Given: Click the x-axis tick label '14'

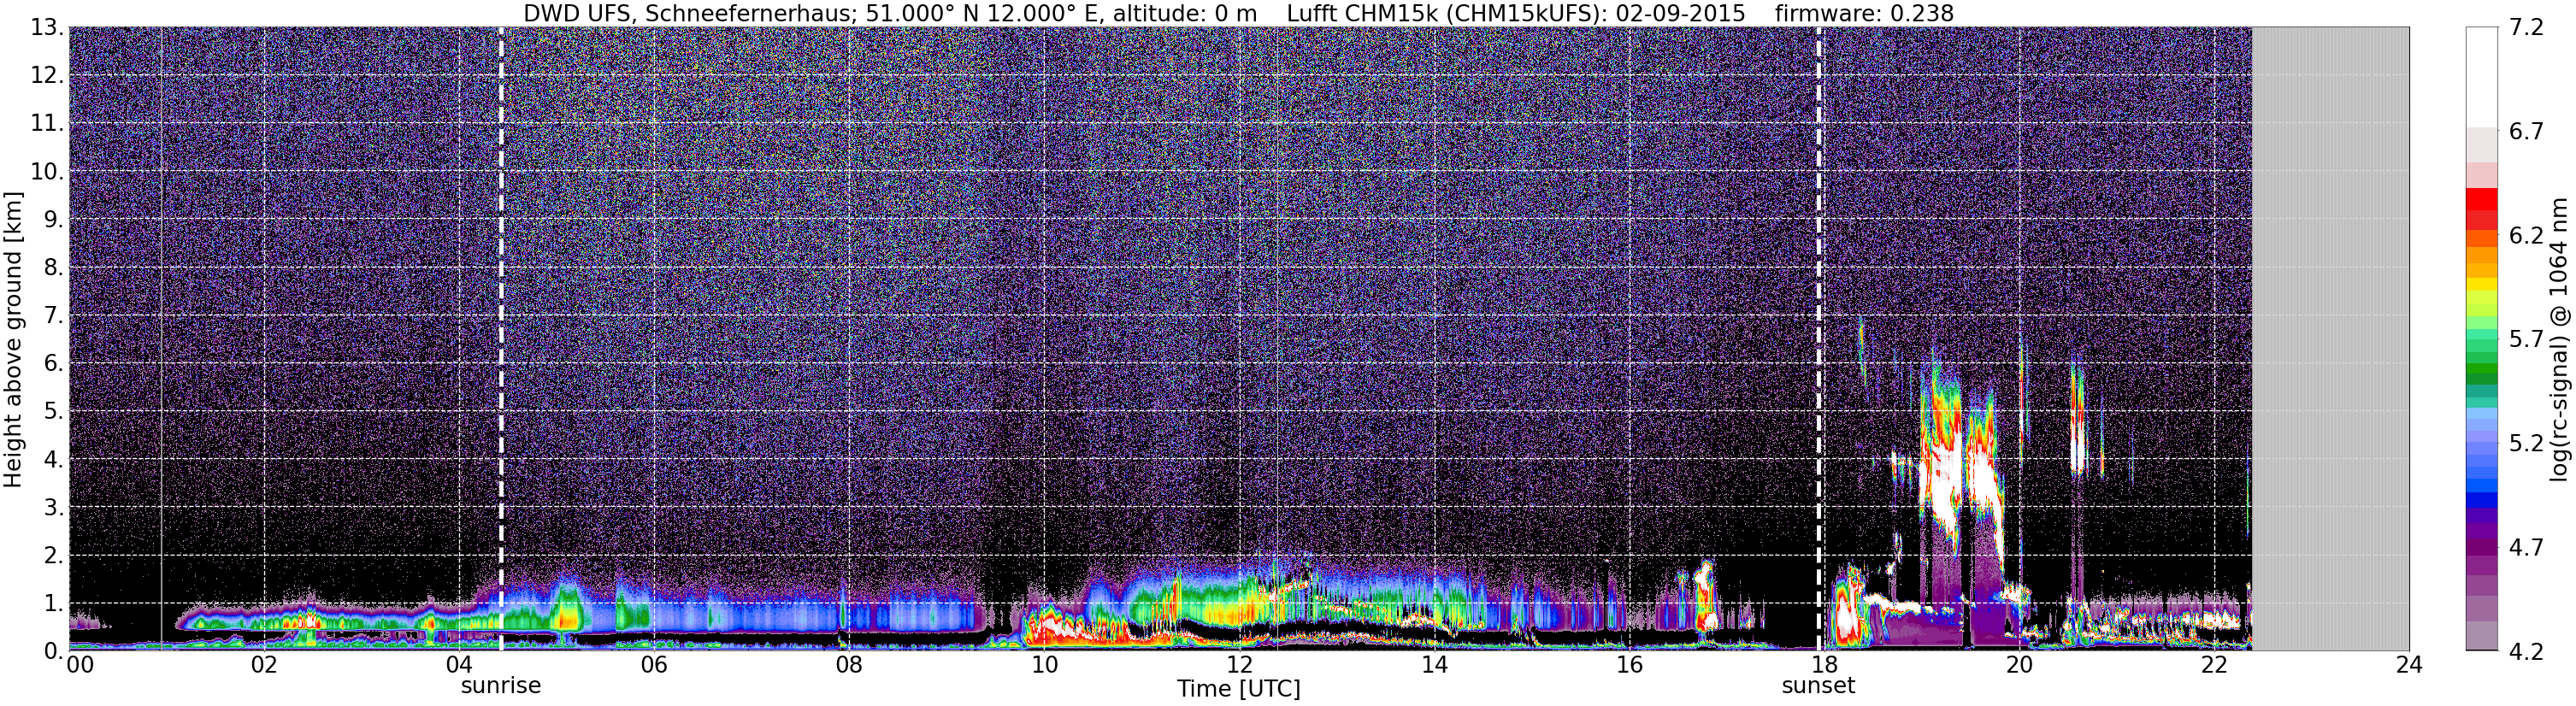Looking at the screenshot, I should [x=1434, y=666].
